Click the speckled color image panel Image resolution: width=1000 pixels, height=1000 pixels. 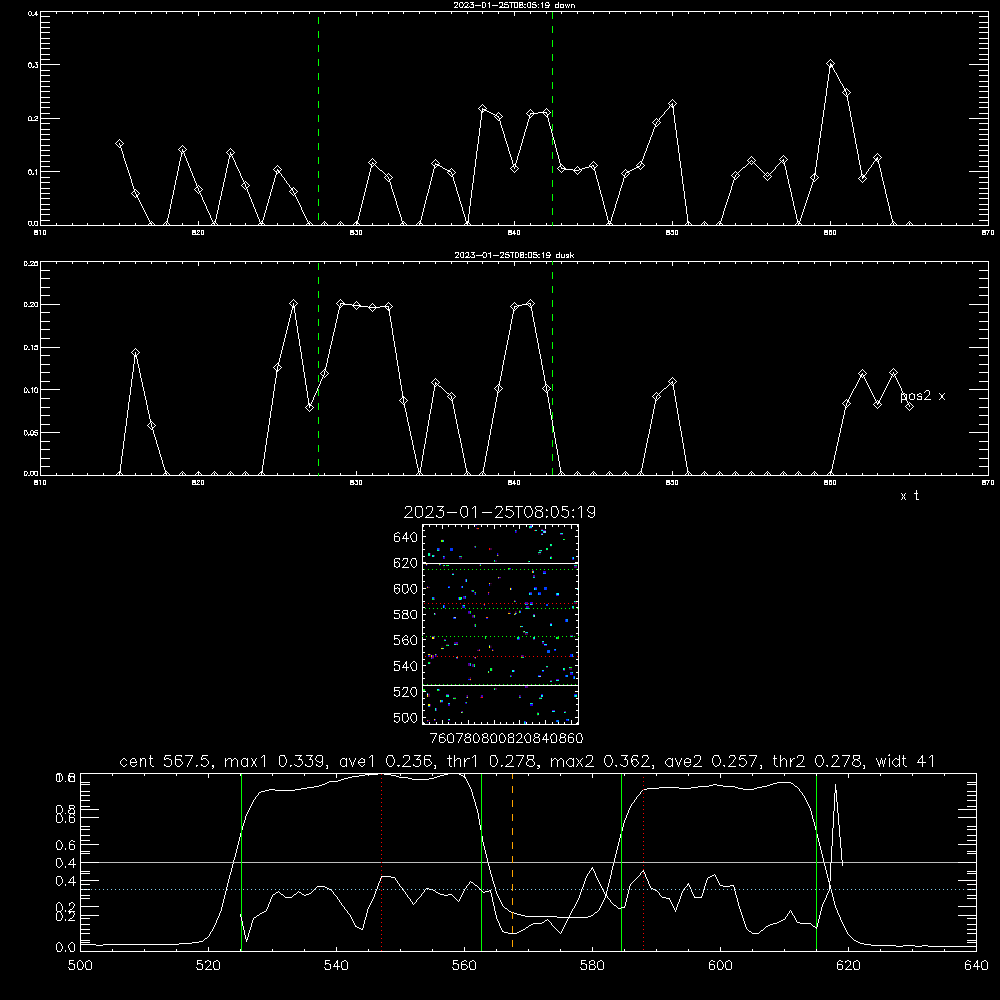tap(500, 624)
